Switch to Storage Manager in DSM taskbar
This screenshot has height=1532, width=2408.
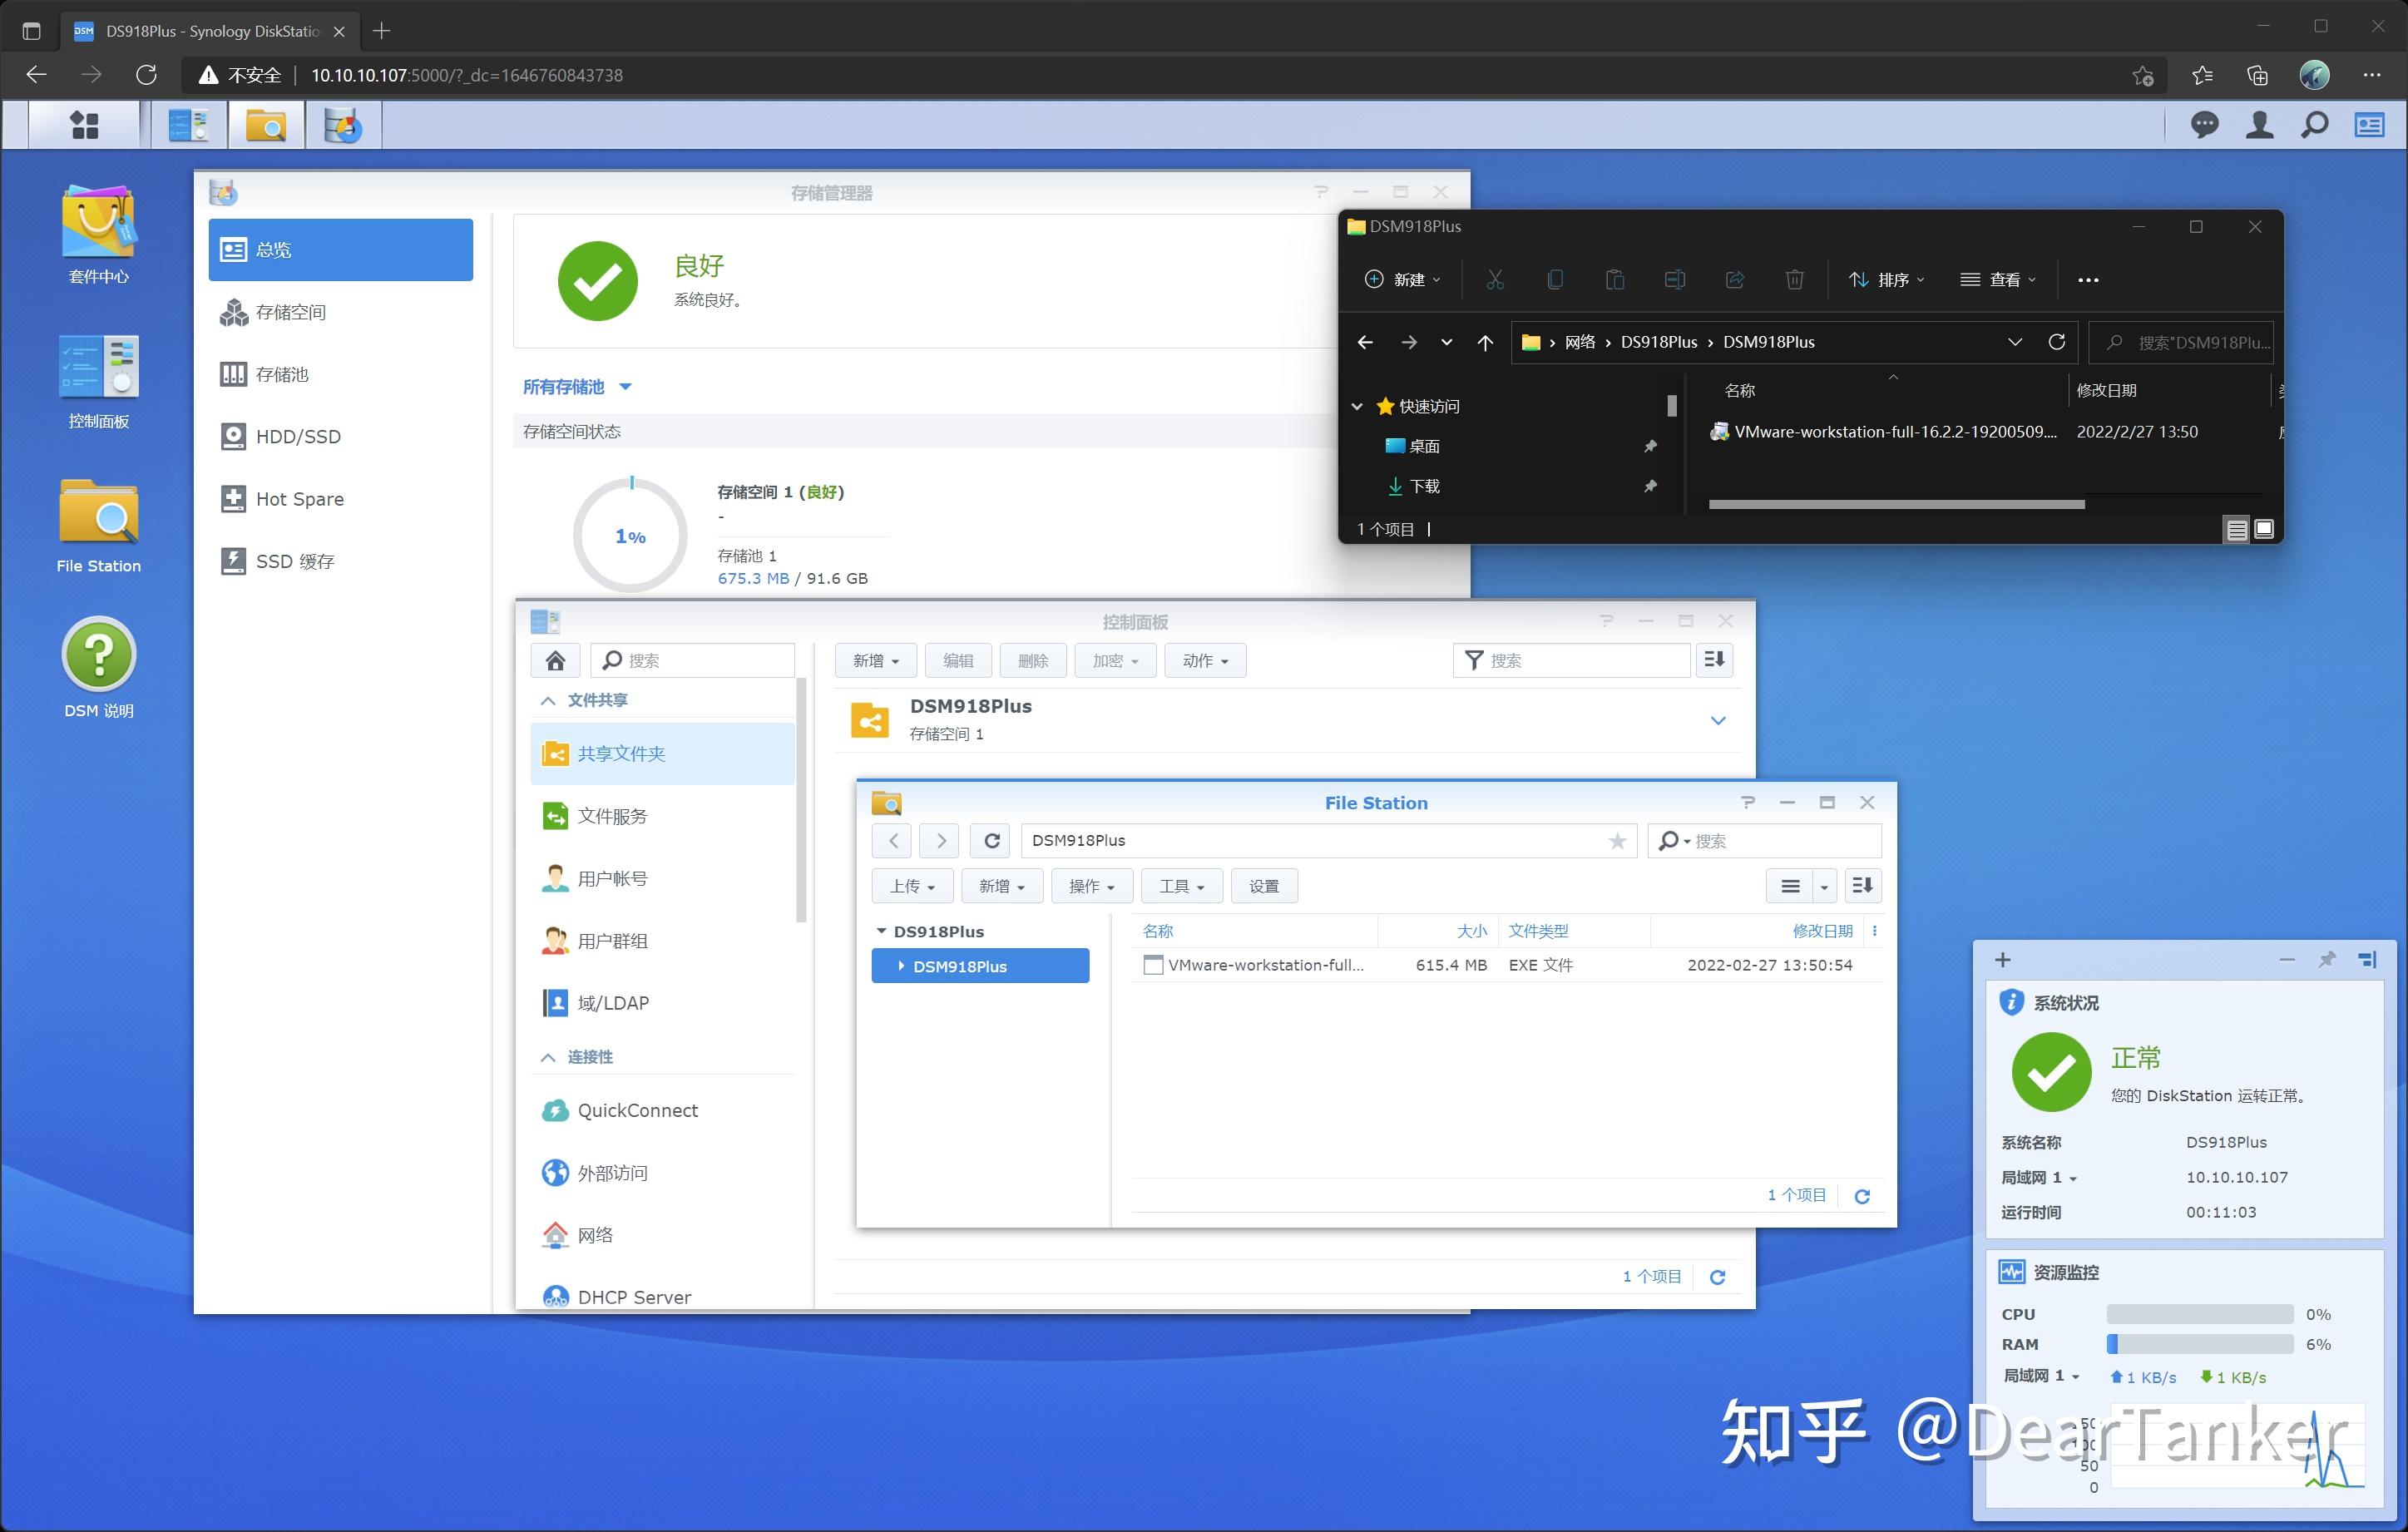[x=343, y=126]
